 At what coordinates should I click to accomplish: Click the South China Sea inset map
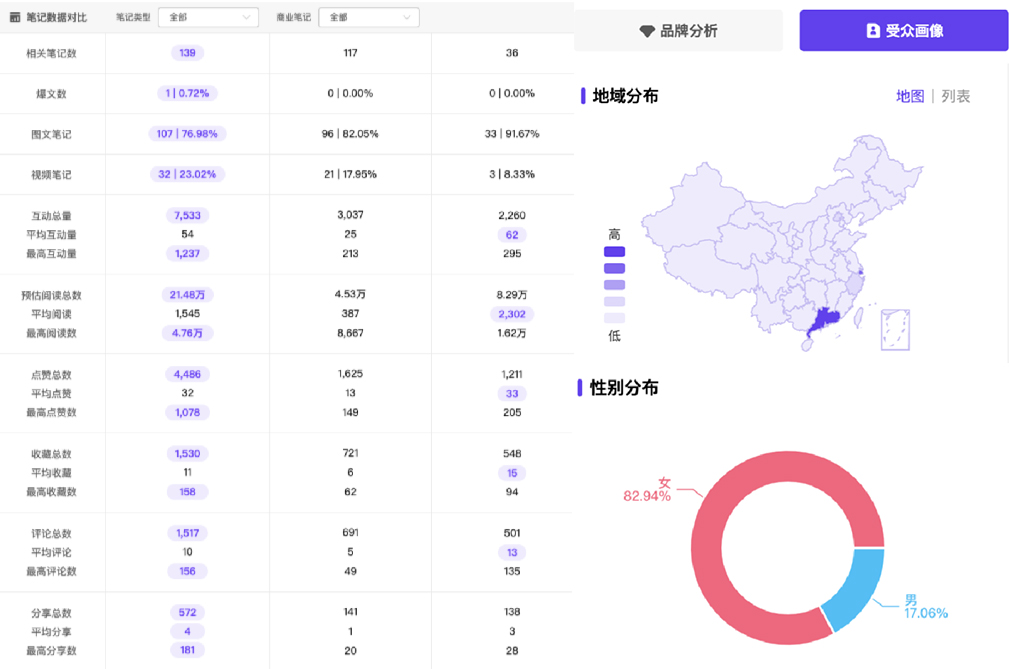tap(895, 329)
